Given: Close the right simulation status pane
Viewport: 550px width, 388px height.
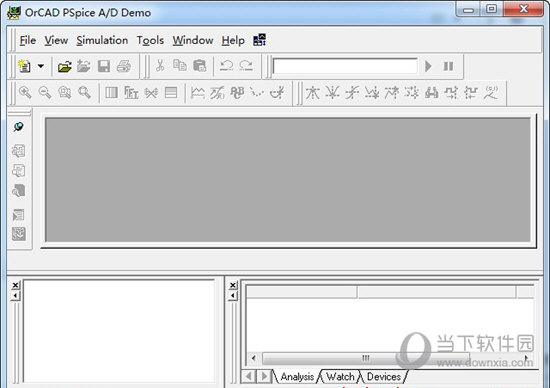Looking at the screenshot, I should click(233, 286).
